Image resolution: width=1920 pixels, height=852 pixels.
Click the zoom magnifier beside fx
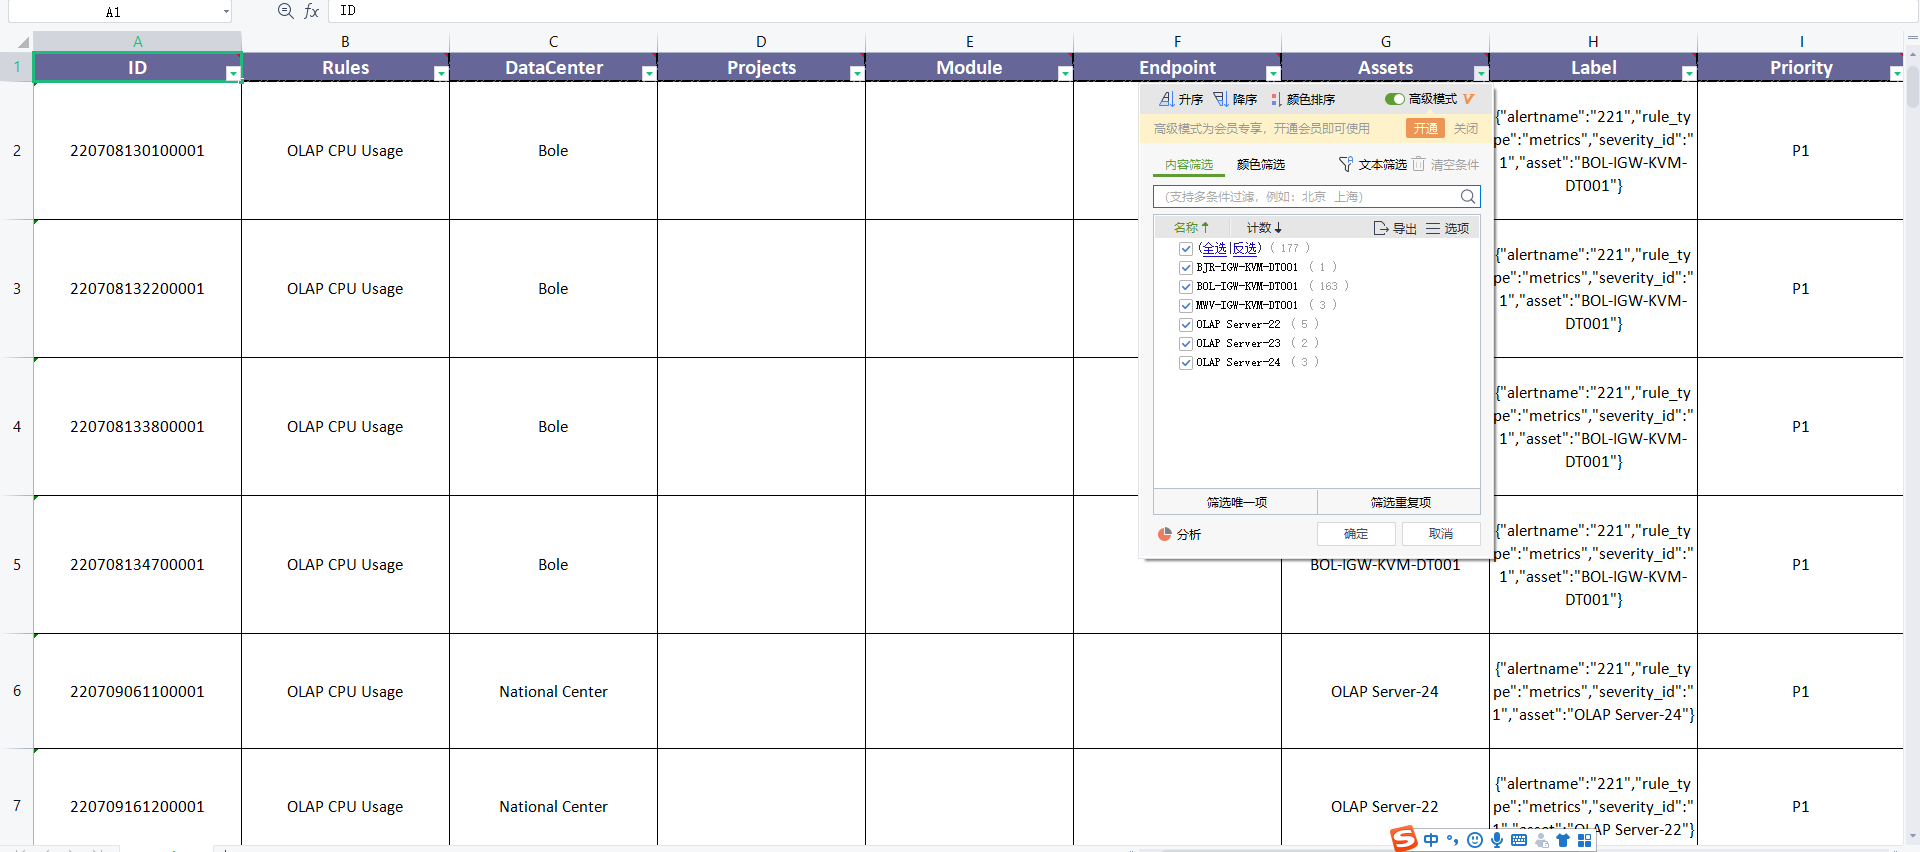pyautogui.click(x=286, y=11)
